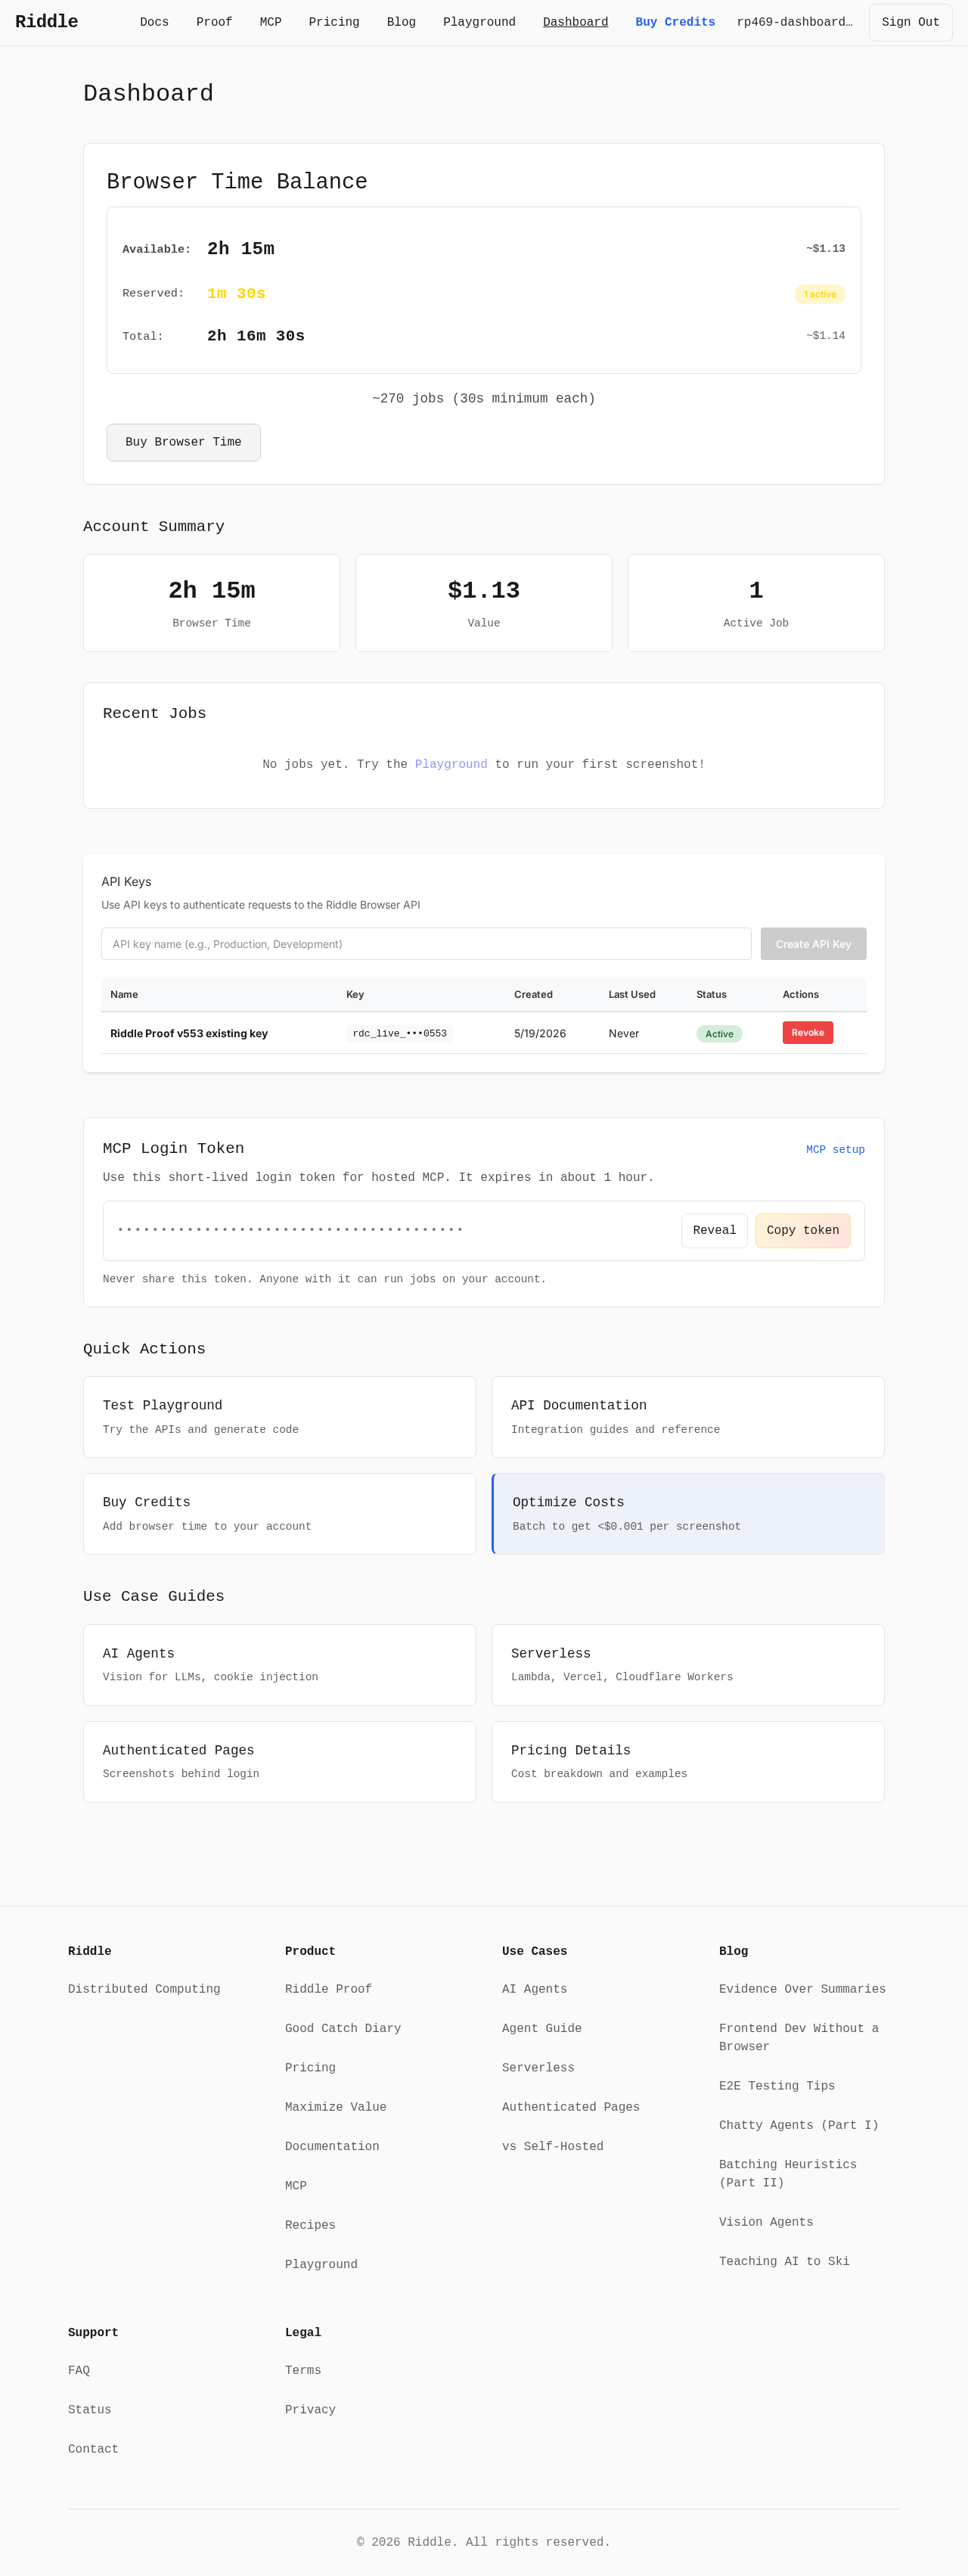Image resolution: width=968 pixels, height=2576 pixels.
Task: Open the Test Playground quick action card
Action: [279, 1417]
